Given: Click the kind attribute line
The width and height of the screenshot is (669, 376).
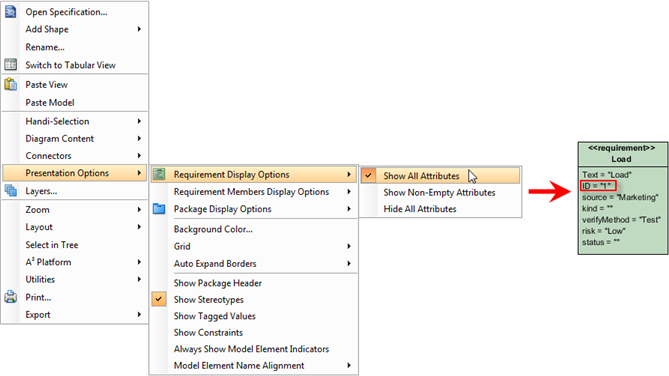Looking at the screenshot, I should coord(597,208).
